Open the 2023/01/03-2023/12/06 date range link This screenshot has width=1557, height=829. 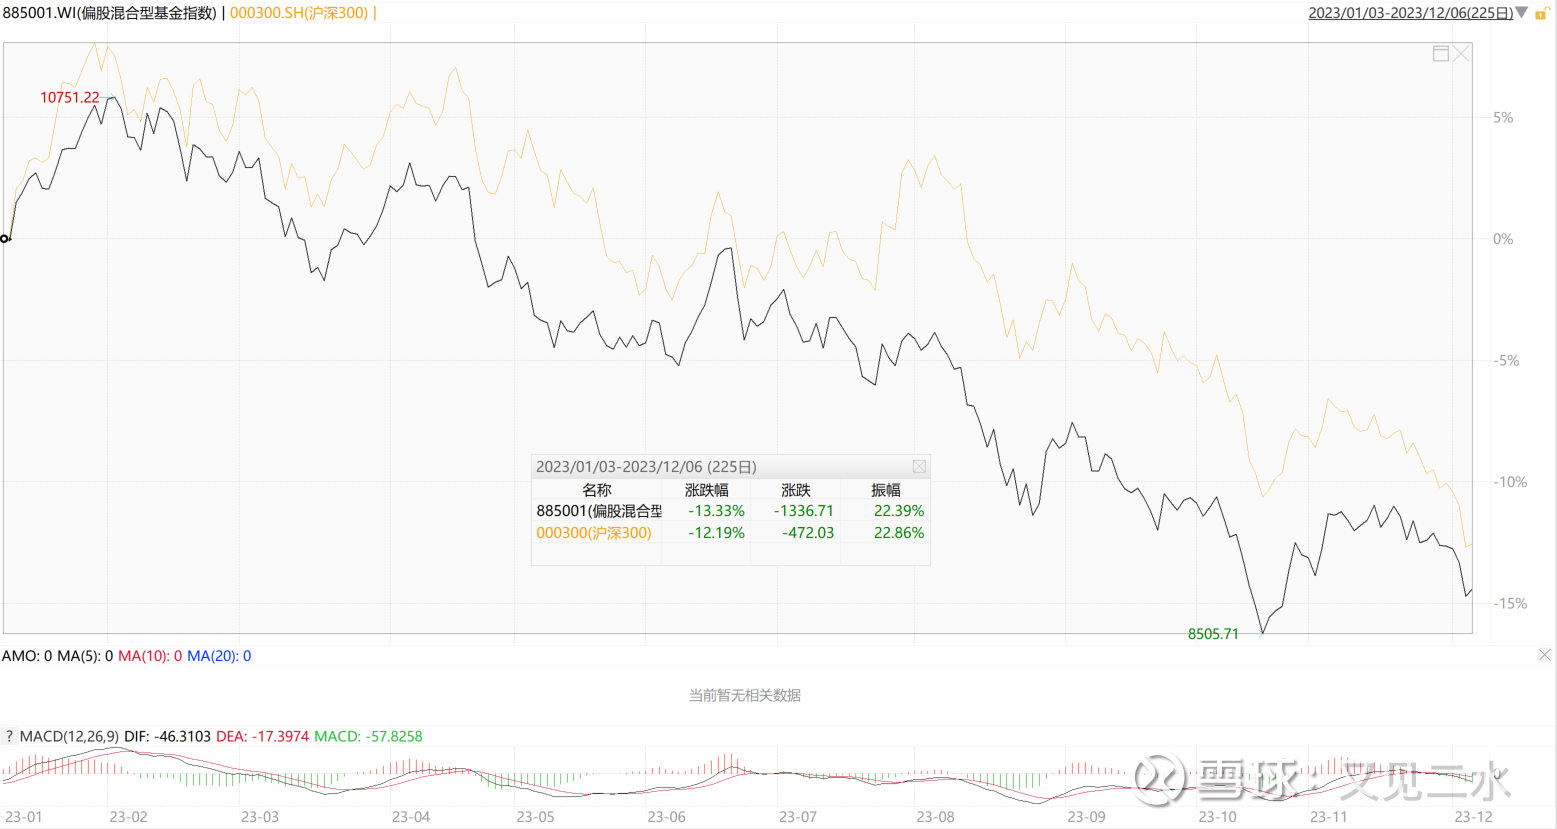(1410, 13)
